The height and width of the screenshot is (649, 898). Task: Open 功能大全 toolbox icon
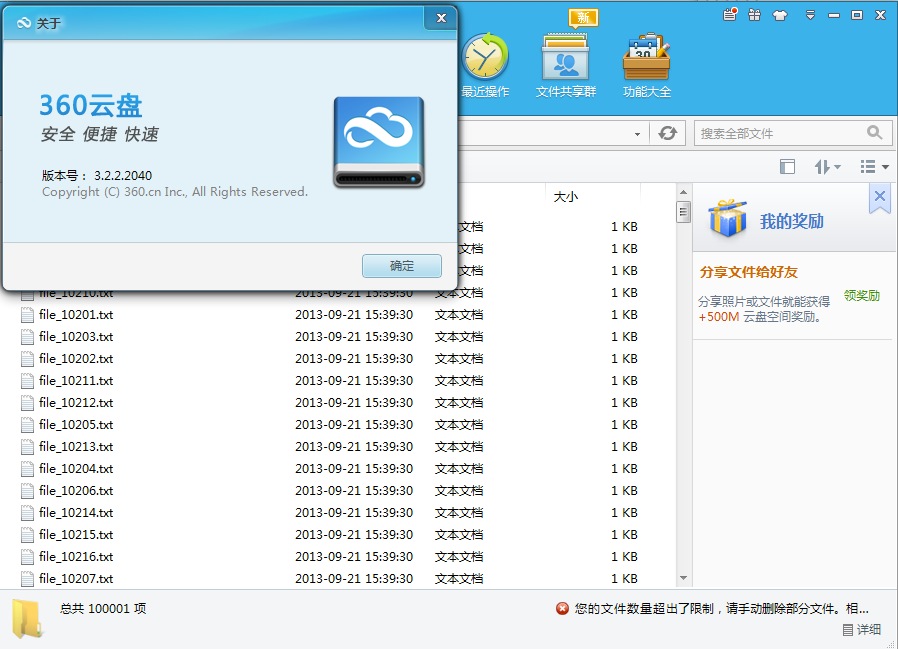coord(647,65)
